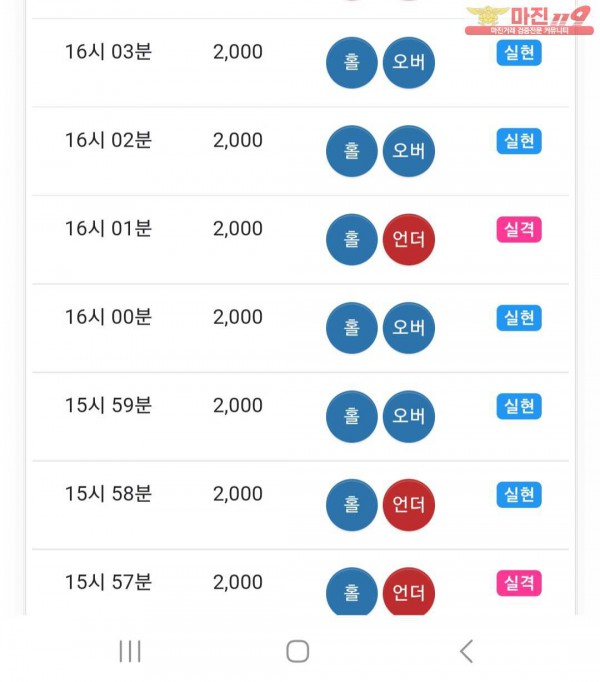Click the 실현 badge in 16시 03분 row
Viewport: 600px width, 682px height.
519,53
